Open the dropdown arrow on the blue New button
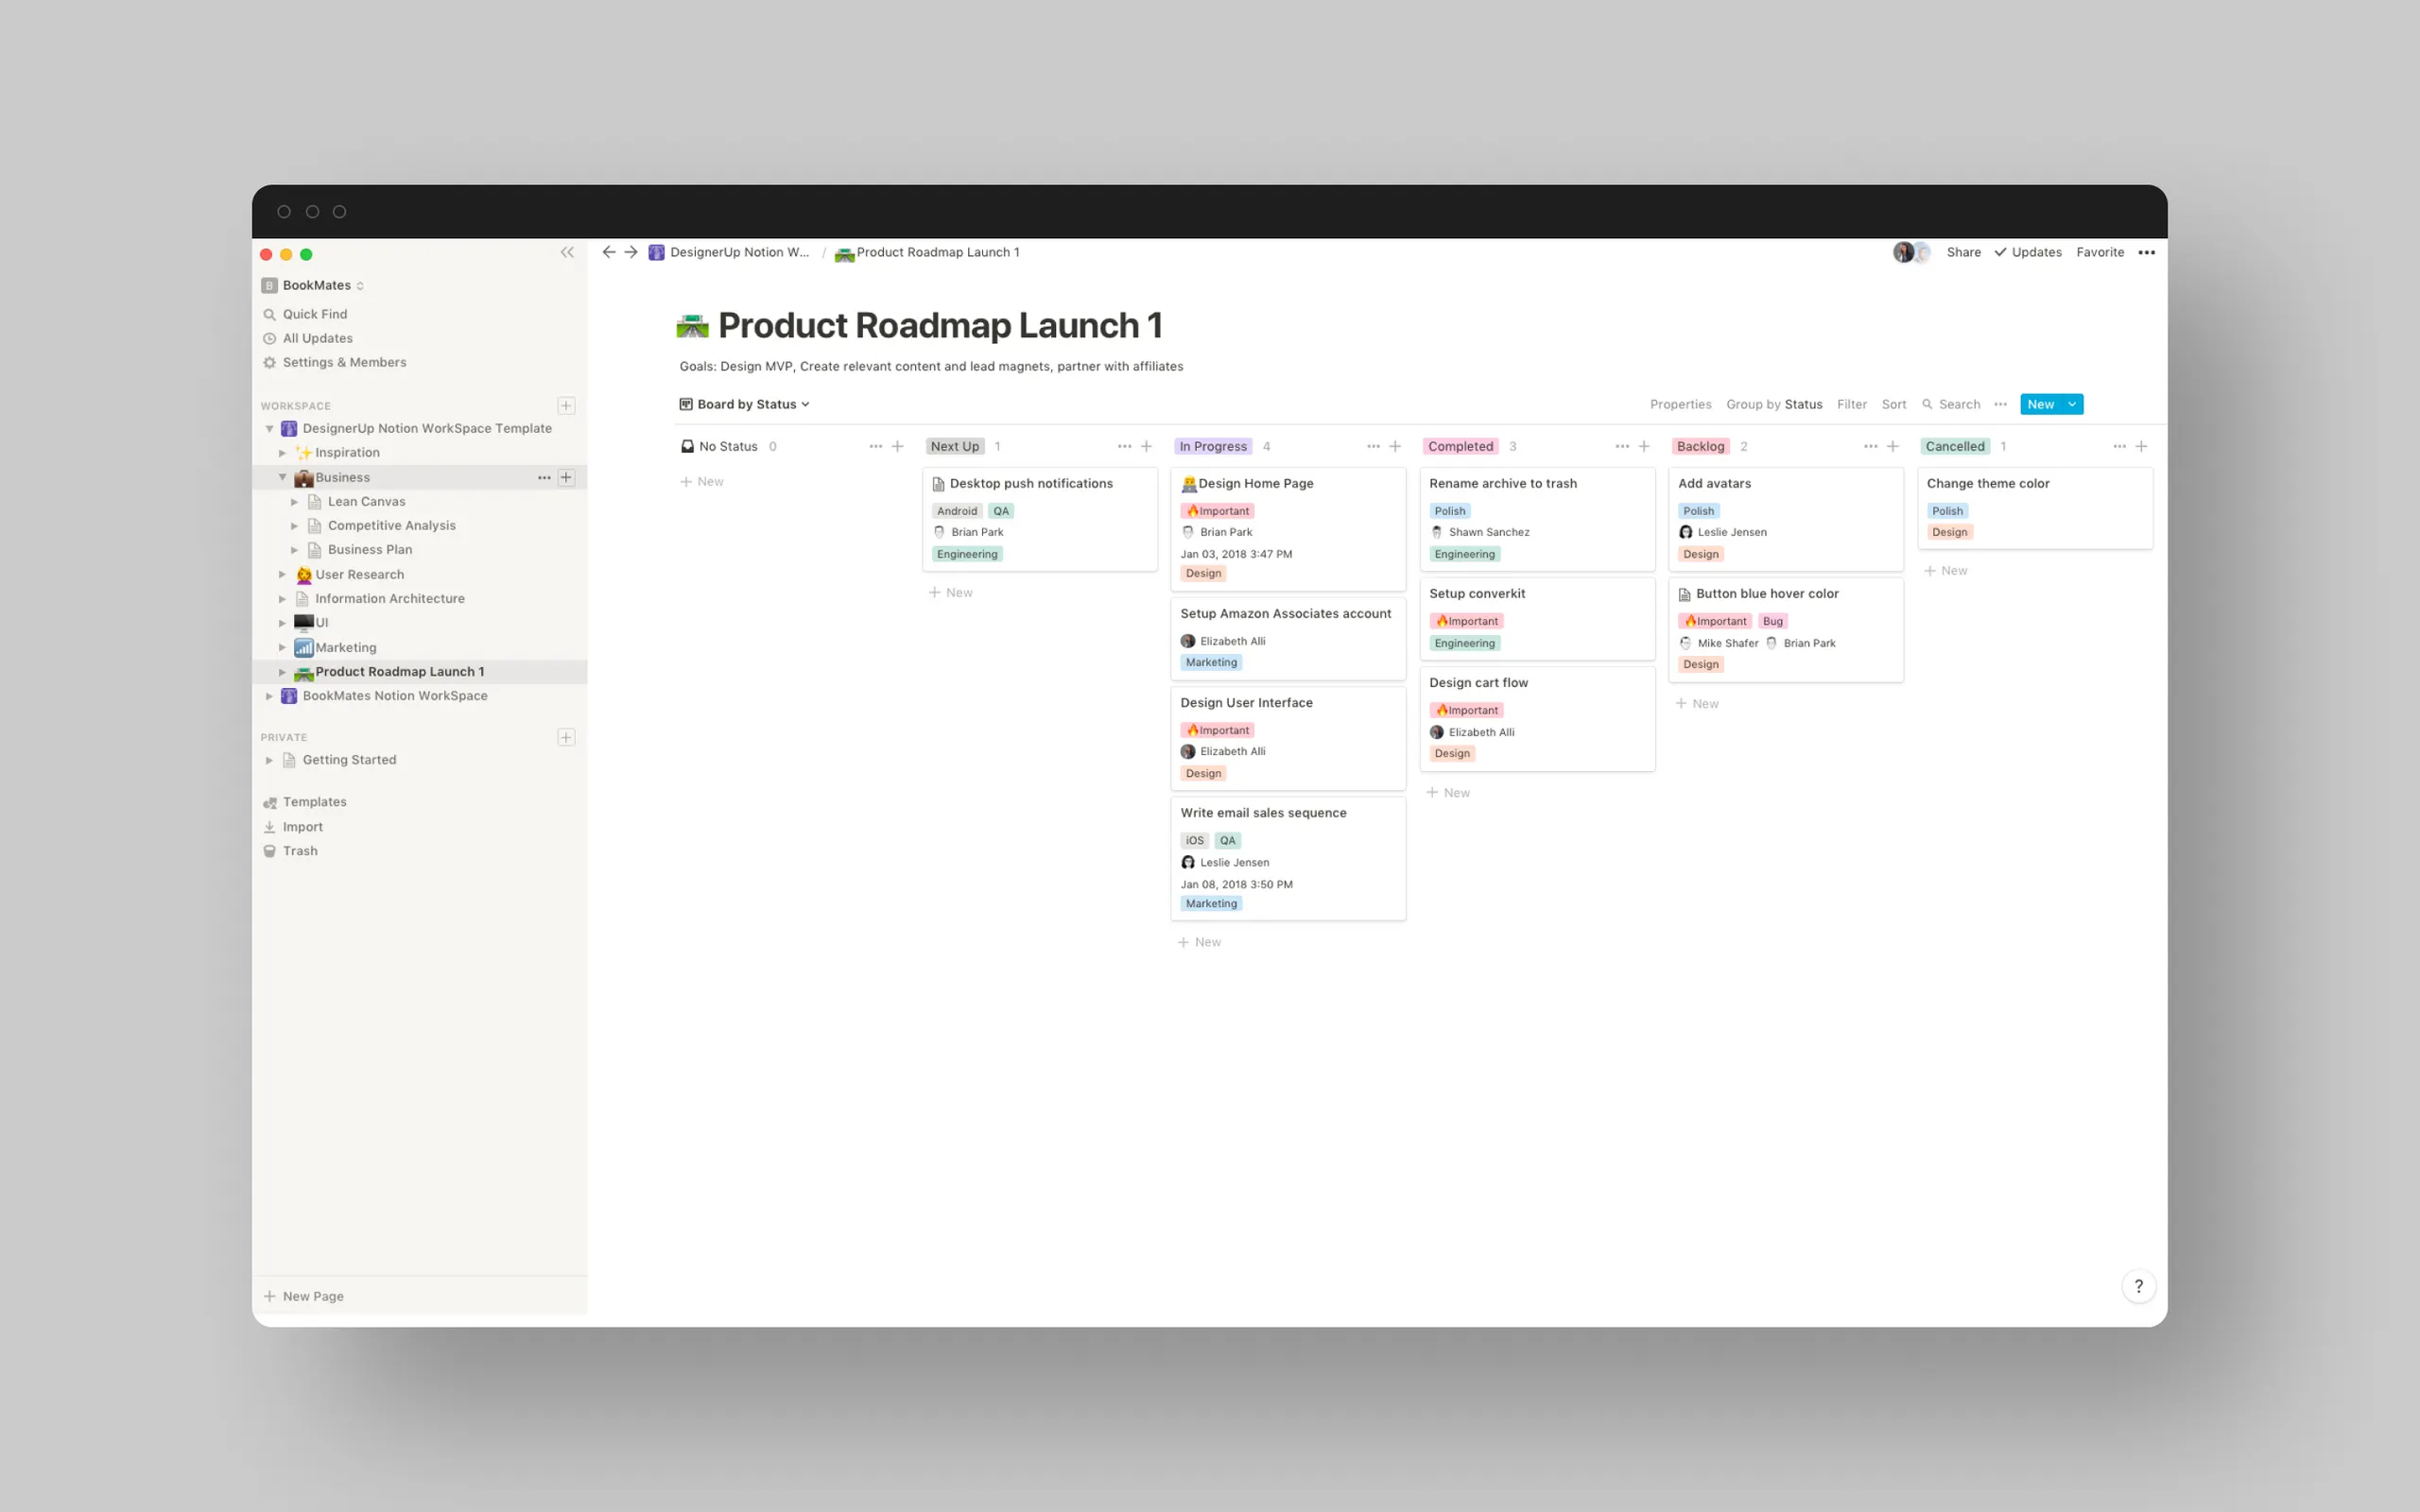 coord(2072,404)
